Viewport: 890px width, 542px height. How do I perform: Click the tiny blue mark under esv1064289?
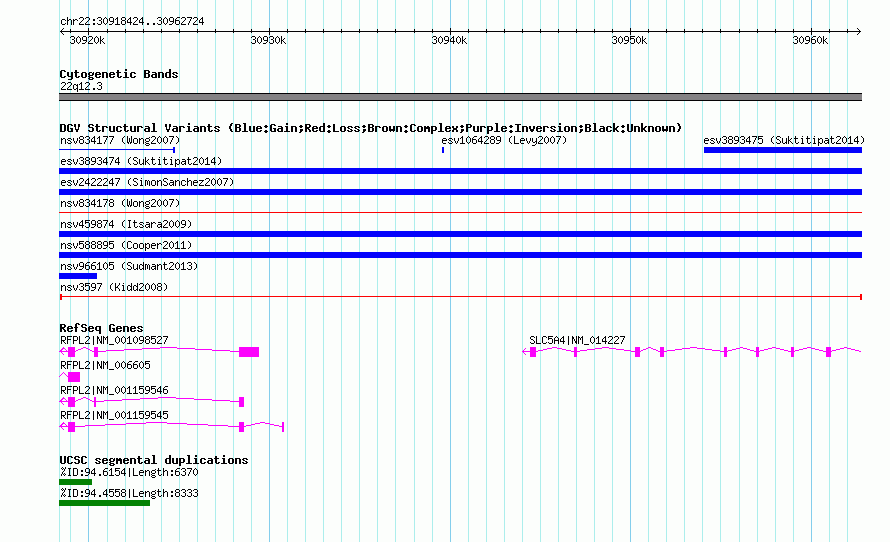click(443, 150)
